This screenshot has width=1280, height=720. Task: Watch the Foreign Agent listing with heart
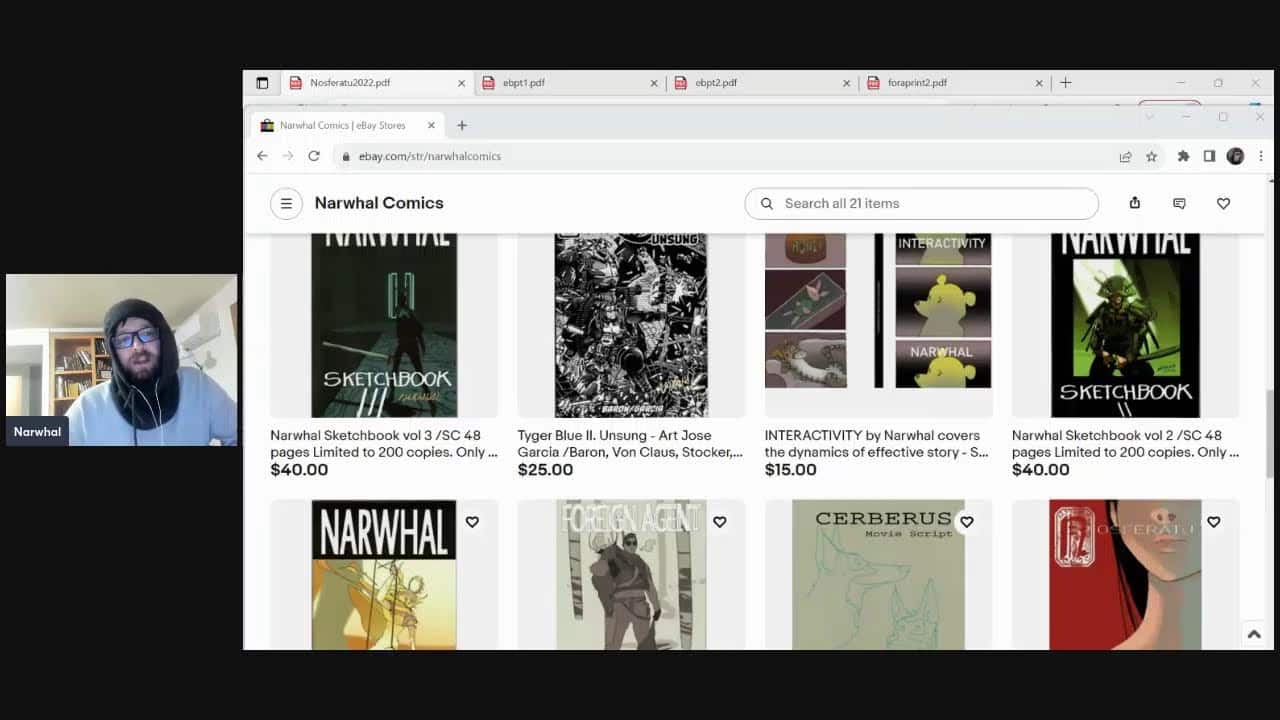(x=719, y=522)
